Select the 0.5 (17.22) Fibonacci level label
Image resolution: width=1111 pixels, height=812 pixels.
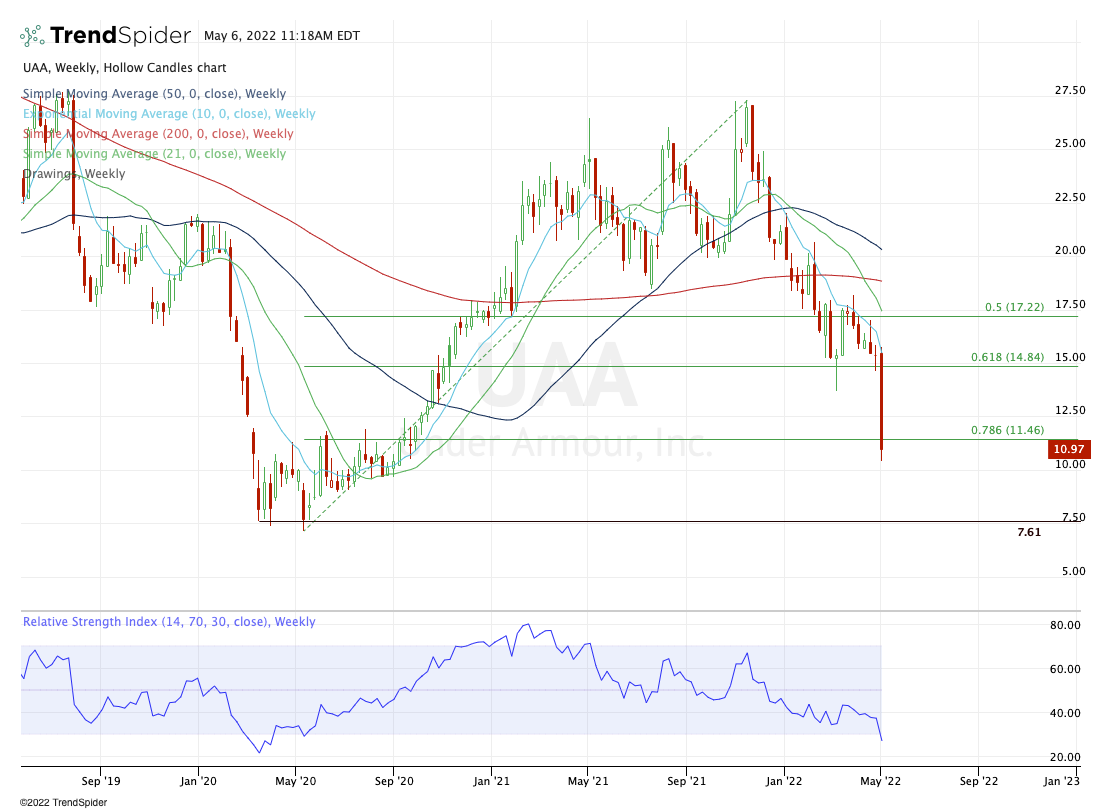[1007, 306]
